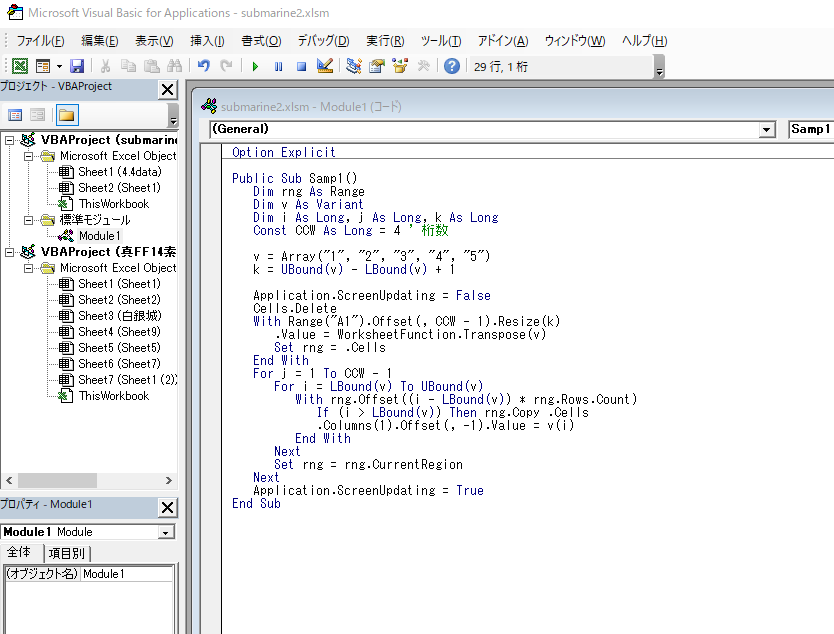This screenshot has height=634, width=834.
Task: Click the blue Help question mark icon
Action: [452, 66]
